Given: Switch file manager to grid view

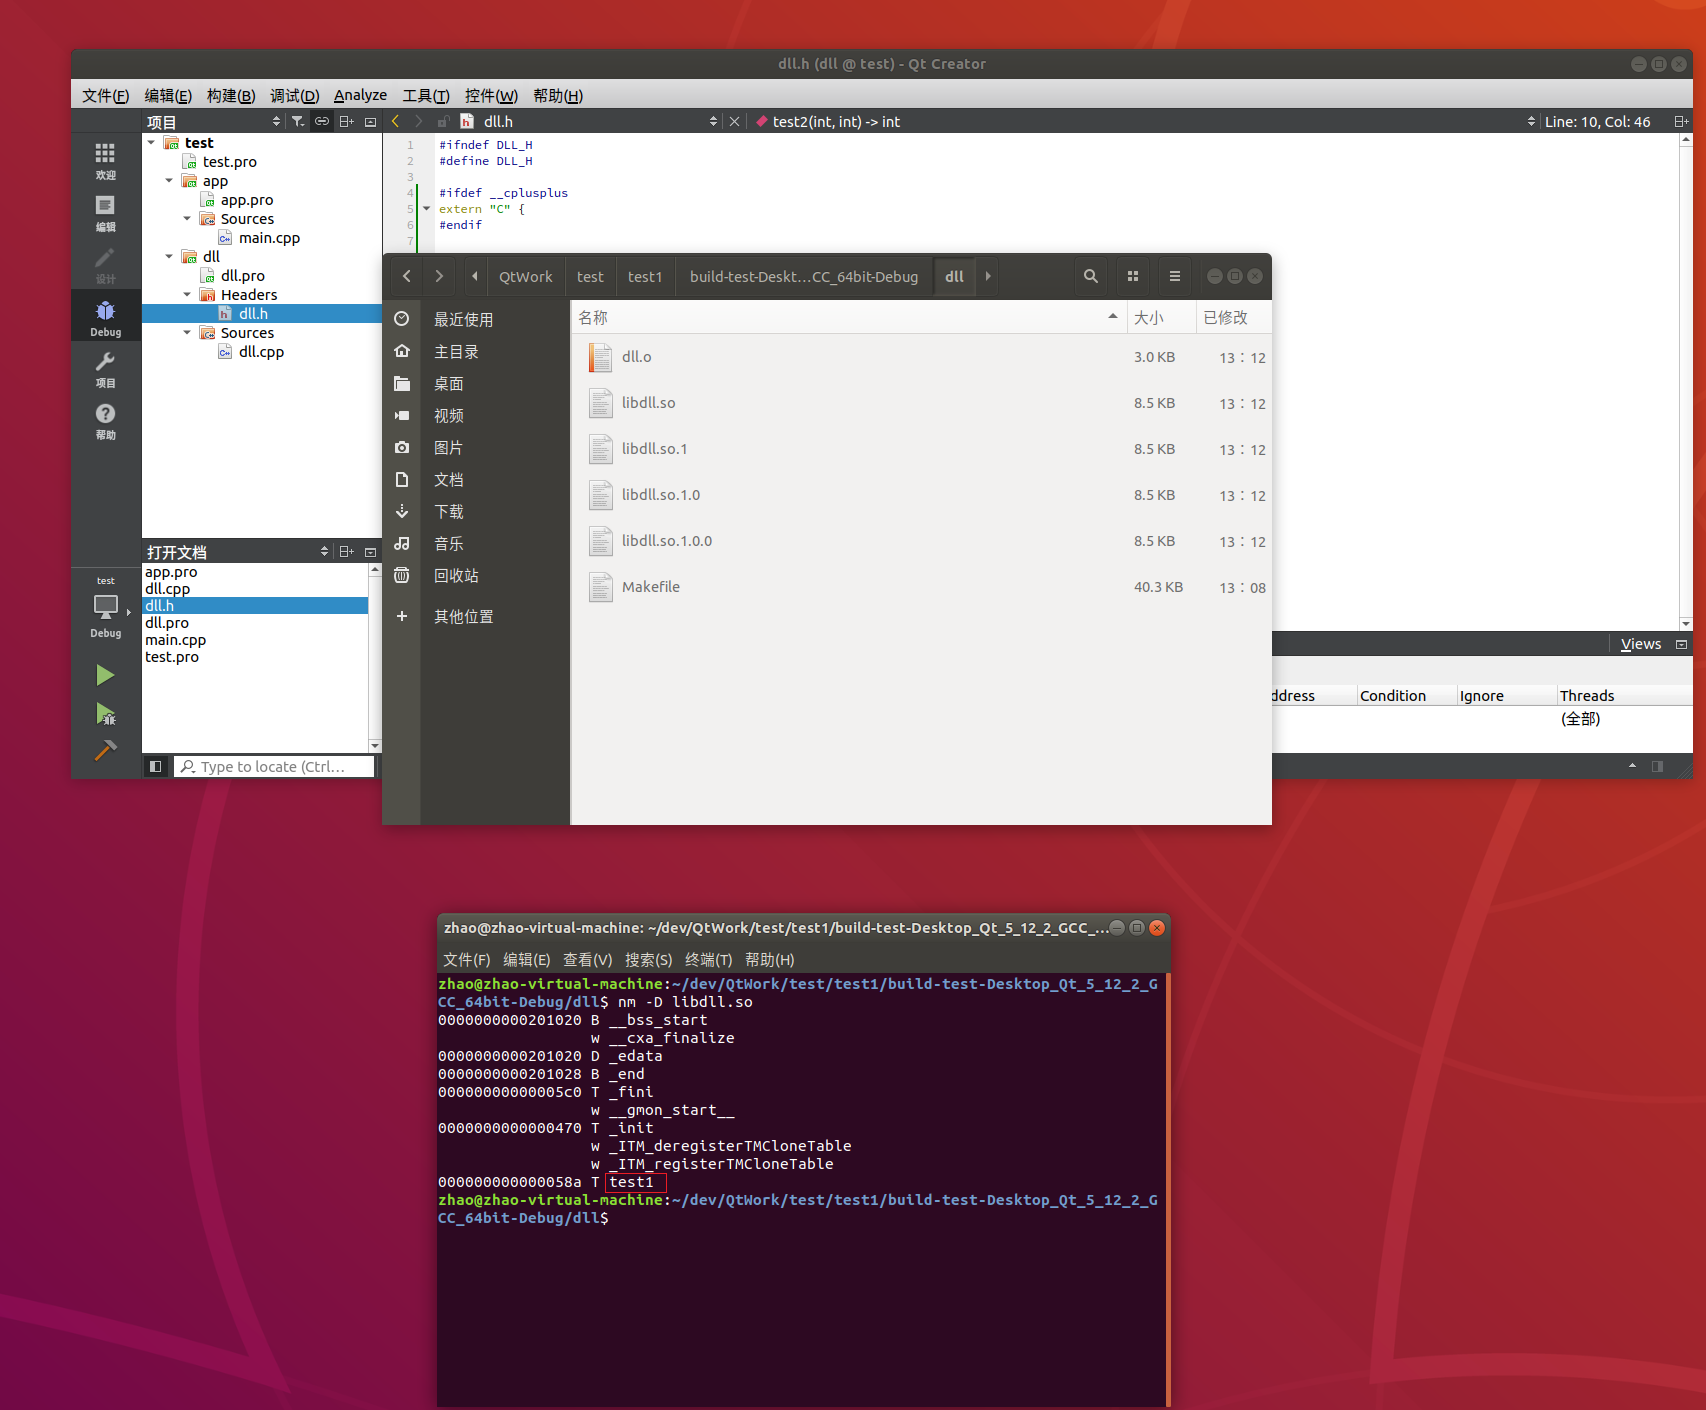Looking at the screenshot, I should [1133, 276].
